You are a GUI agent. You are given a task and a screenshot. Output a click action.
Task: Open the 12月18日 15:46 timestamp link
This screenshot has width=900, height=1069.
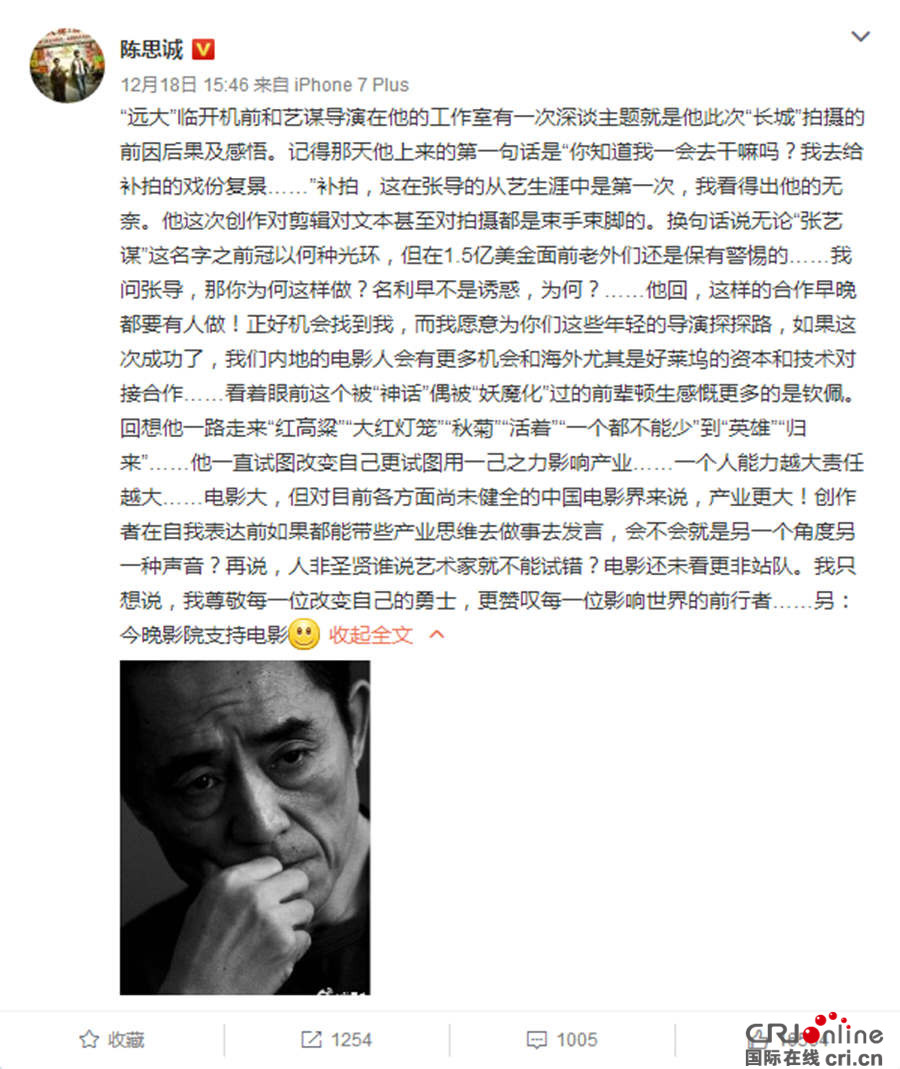click(185, 85)
